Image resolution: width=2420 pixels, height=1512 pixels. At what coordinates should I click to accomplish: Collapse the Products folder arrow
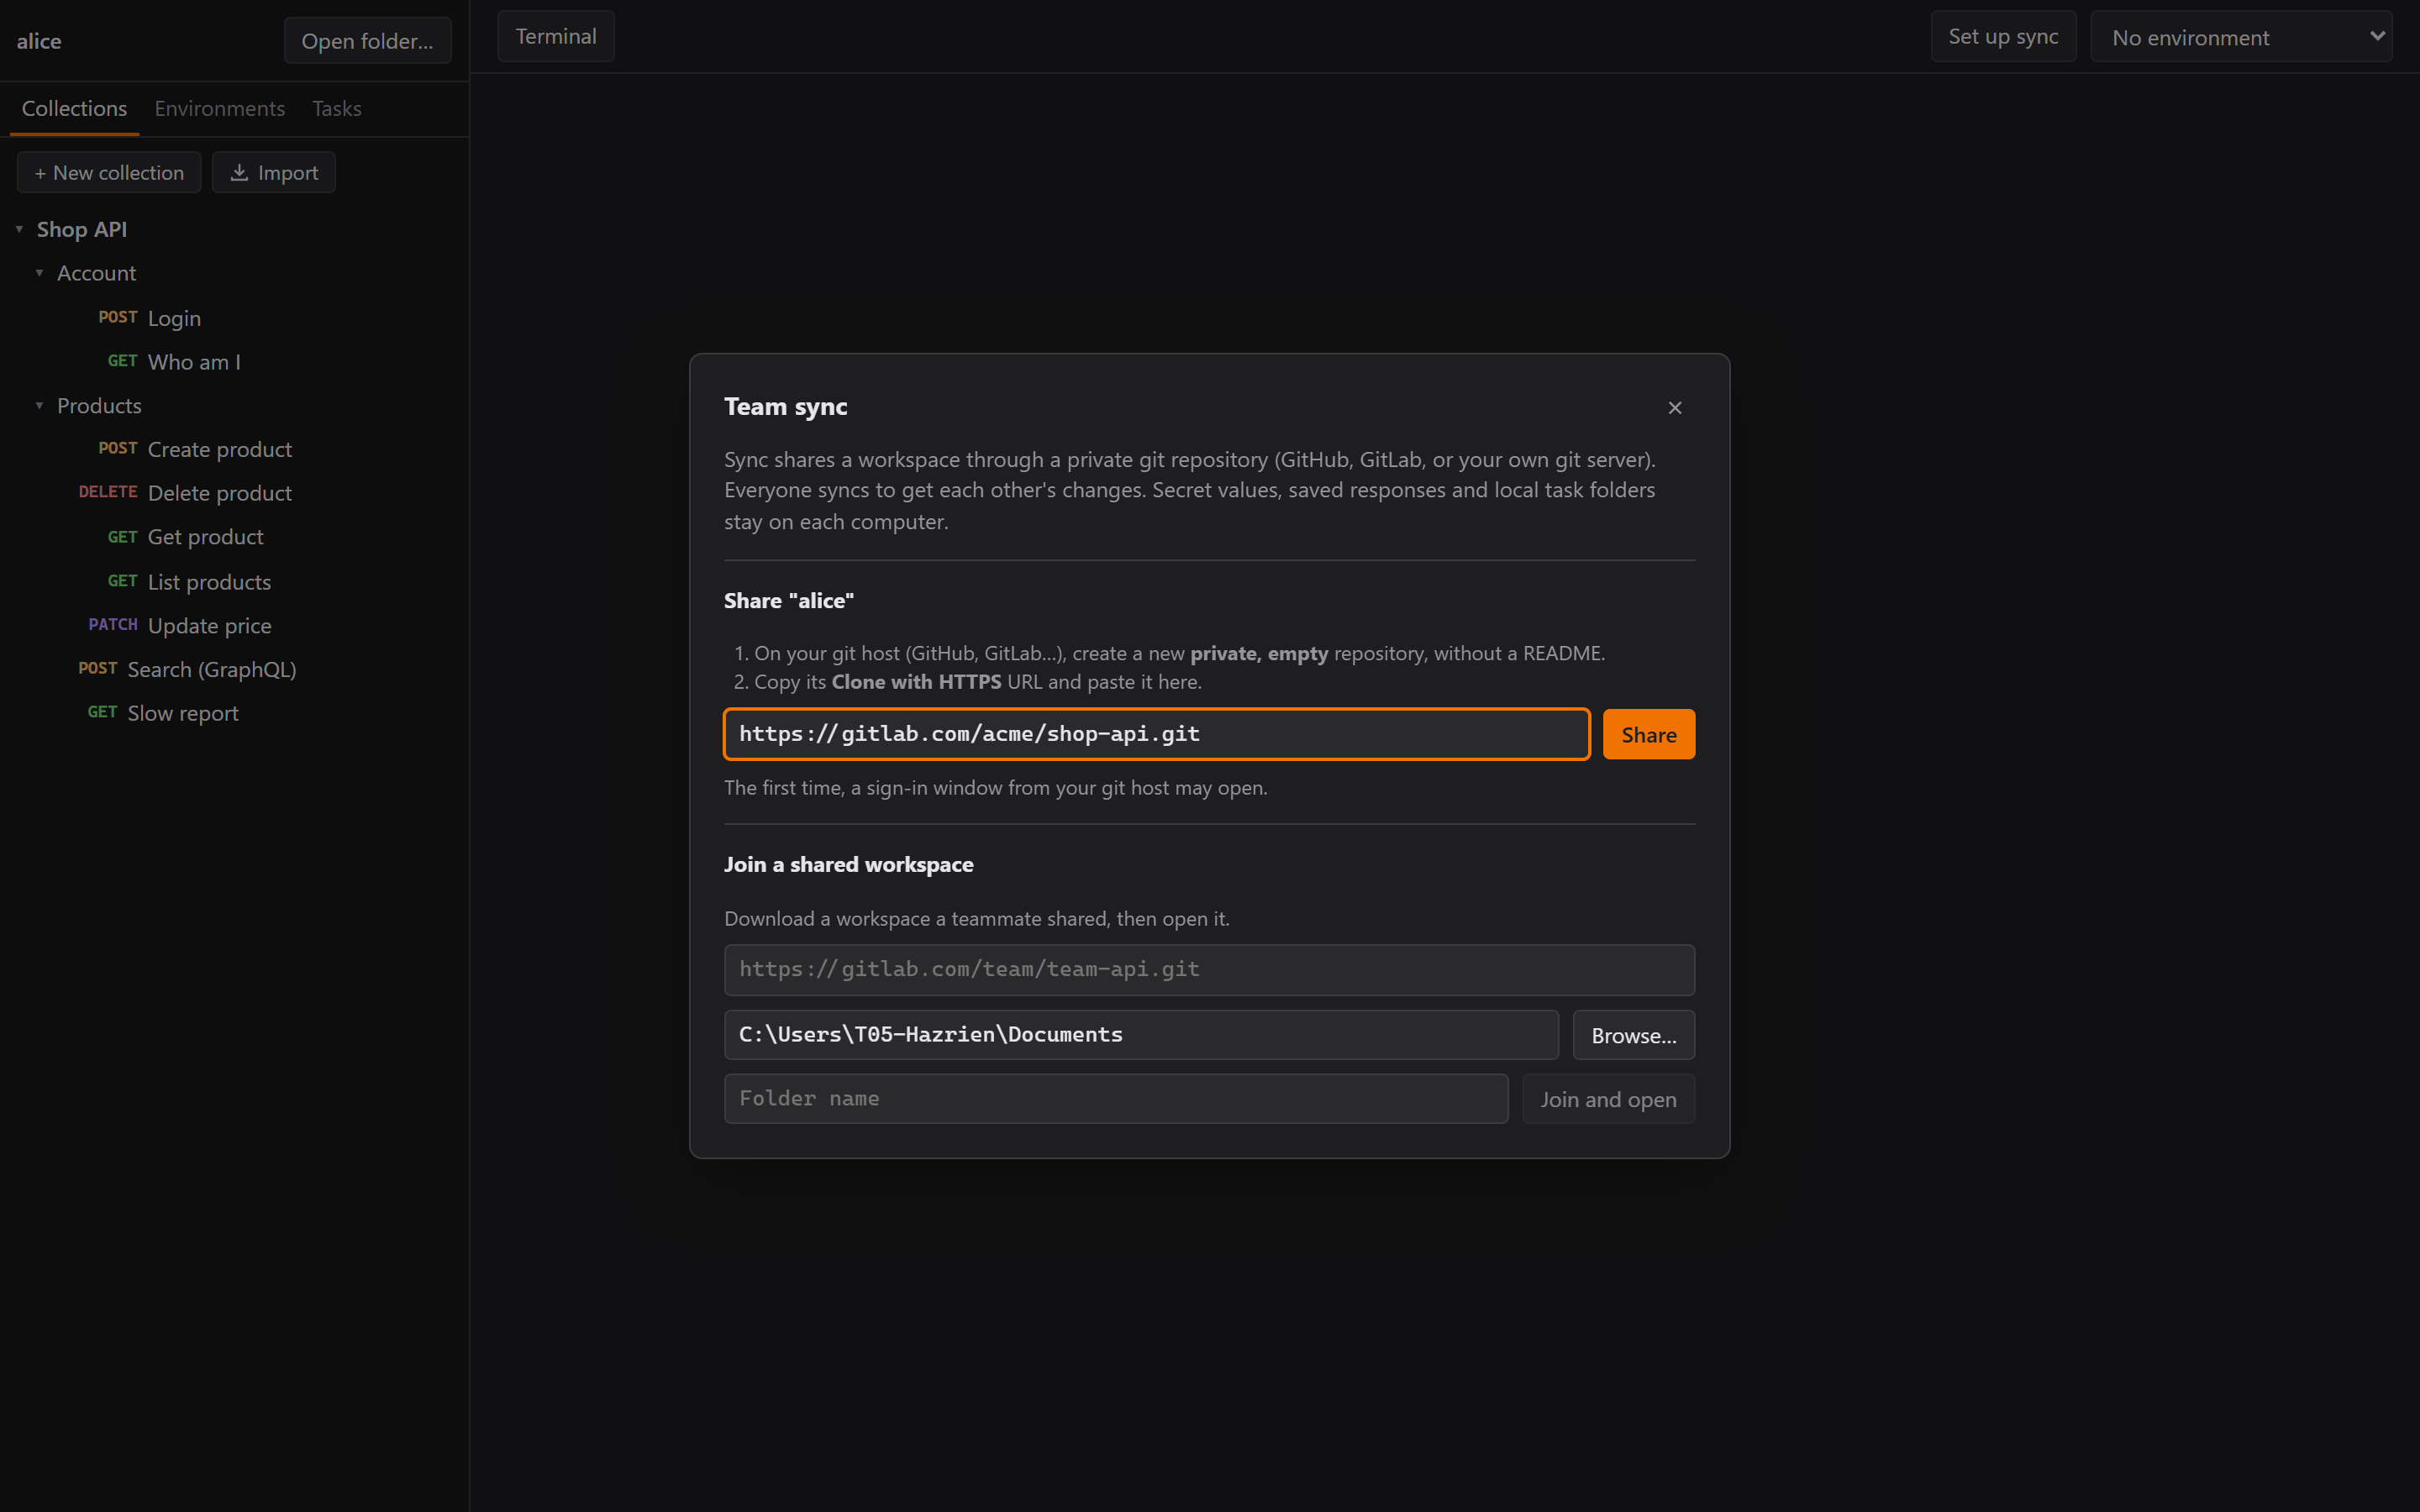click(x=39, y=405)
